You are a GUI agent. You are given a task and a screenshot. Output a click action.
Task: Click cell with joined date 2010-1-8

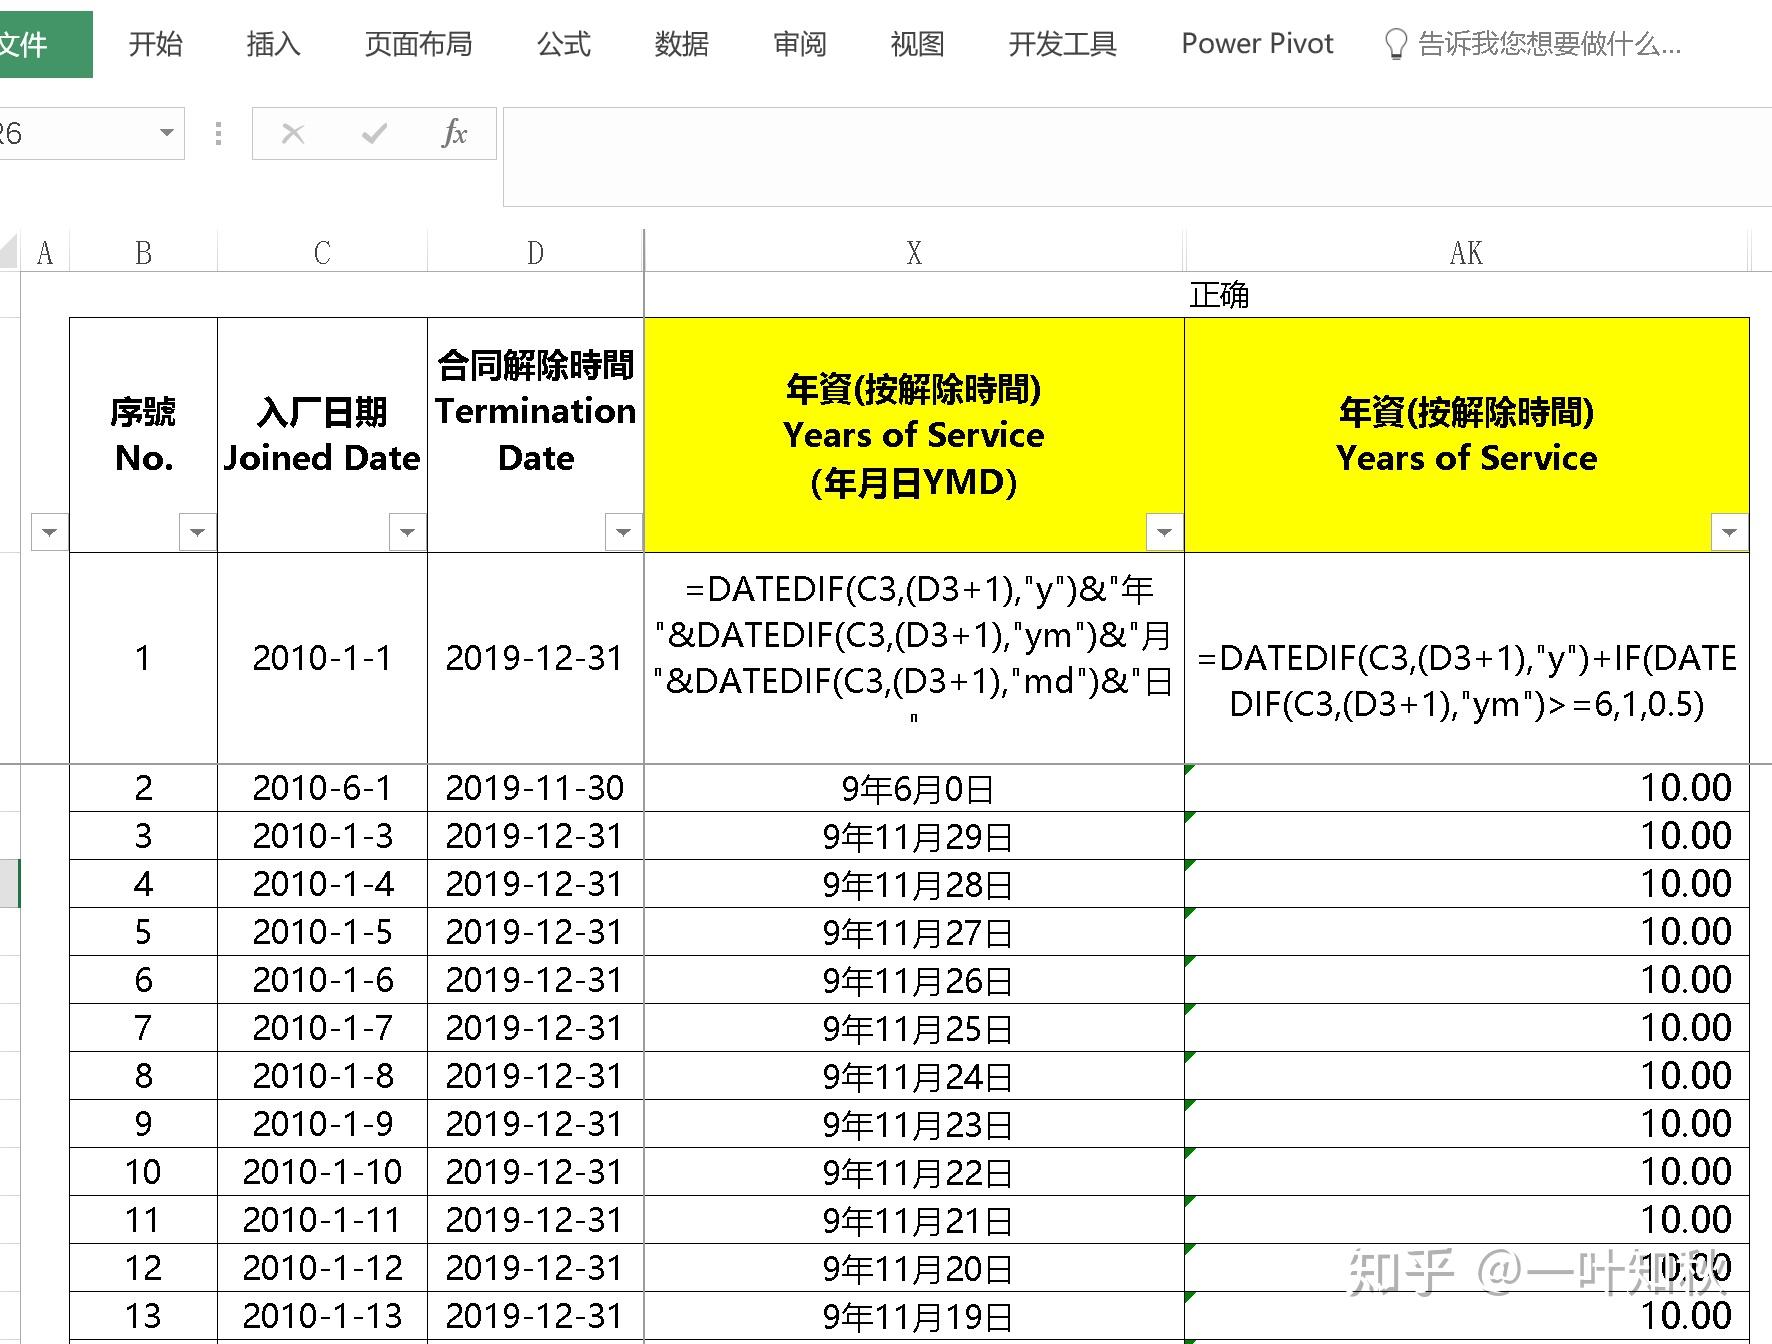click(322, 1076)
